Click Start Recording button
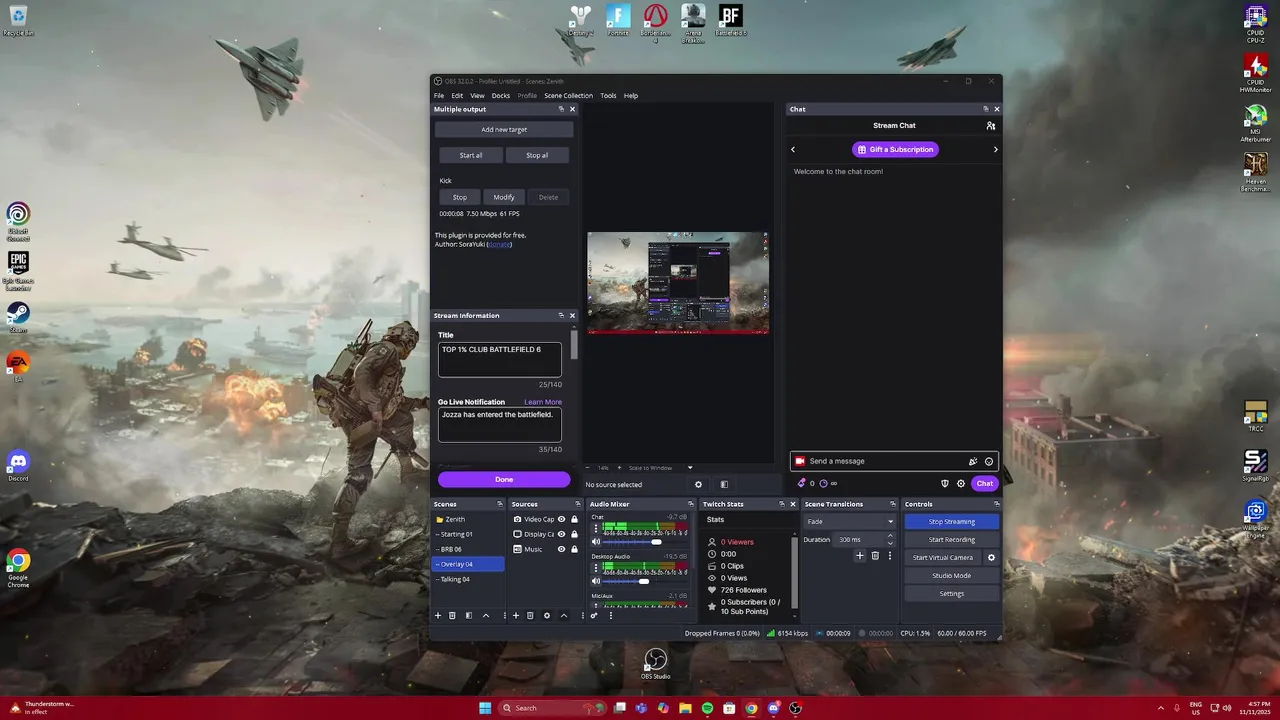 click(951, 540)
